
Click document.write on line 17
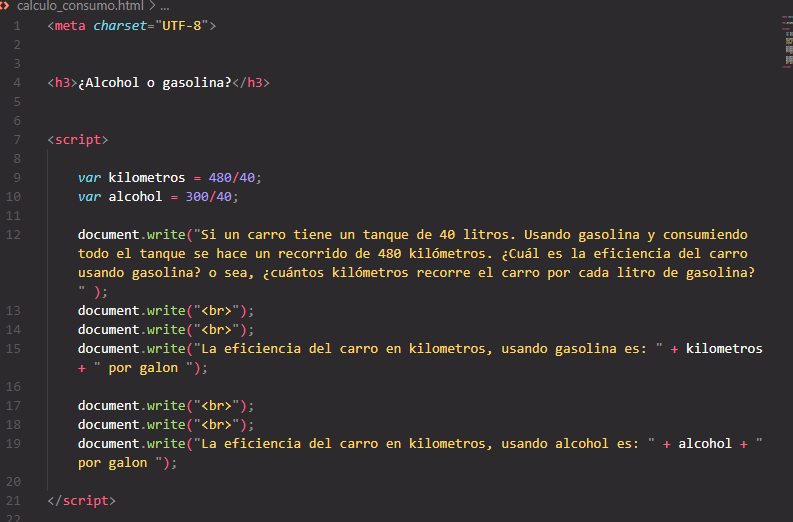click(131, 406)
